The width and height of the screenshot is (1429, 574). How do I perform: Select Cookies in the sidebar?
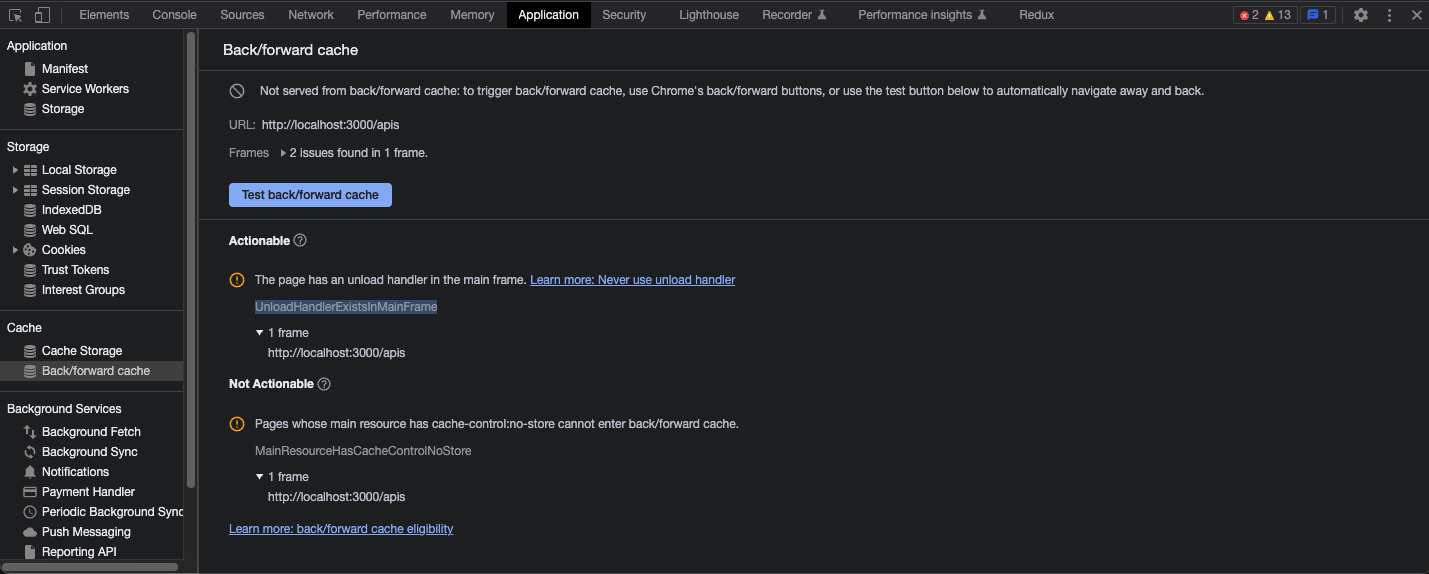(x=63, y=250)
